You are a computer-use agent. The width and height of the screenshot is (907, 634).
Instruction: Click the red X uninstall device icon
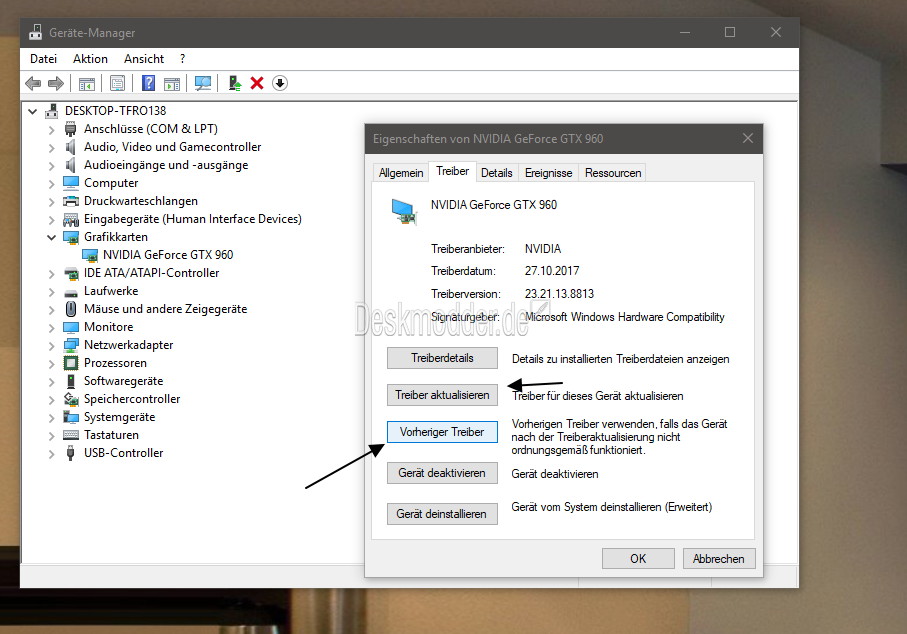(x=257, y=83)
